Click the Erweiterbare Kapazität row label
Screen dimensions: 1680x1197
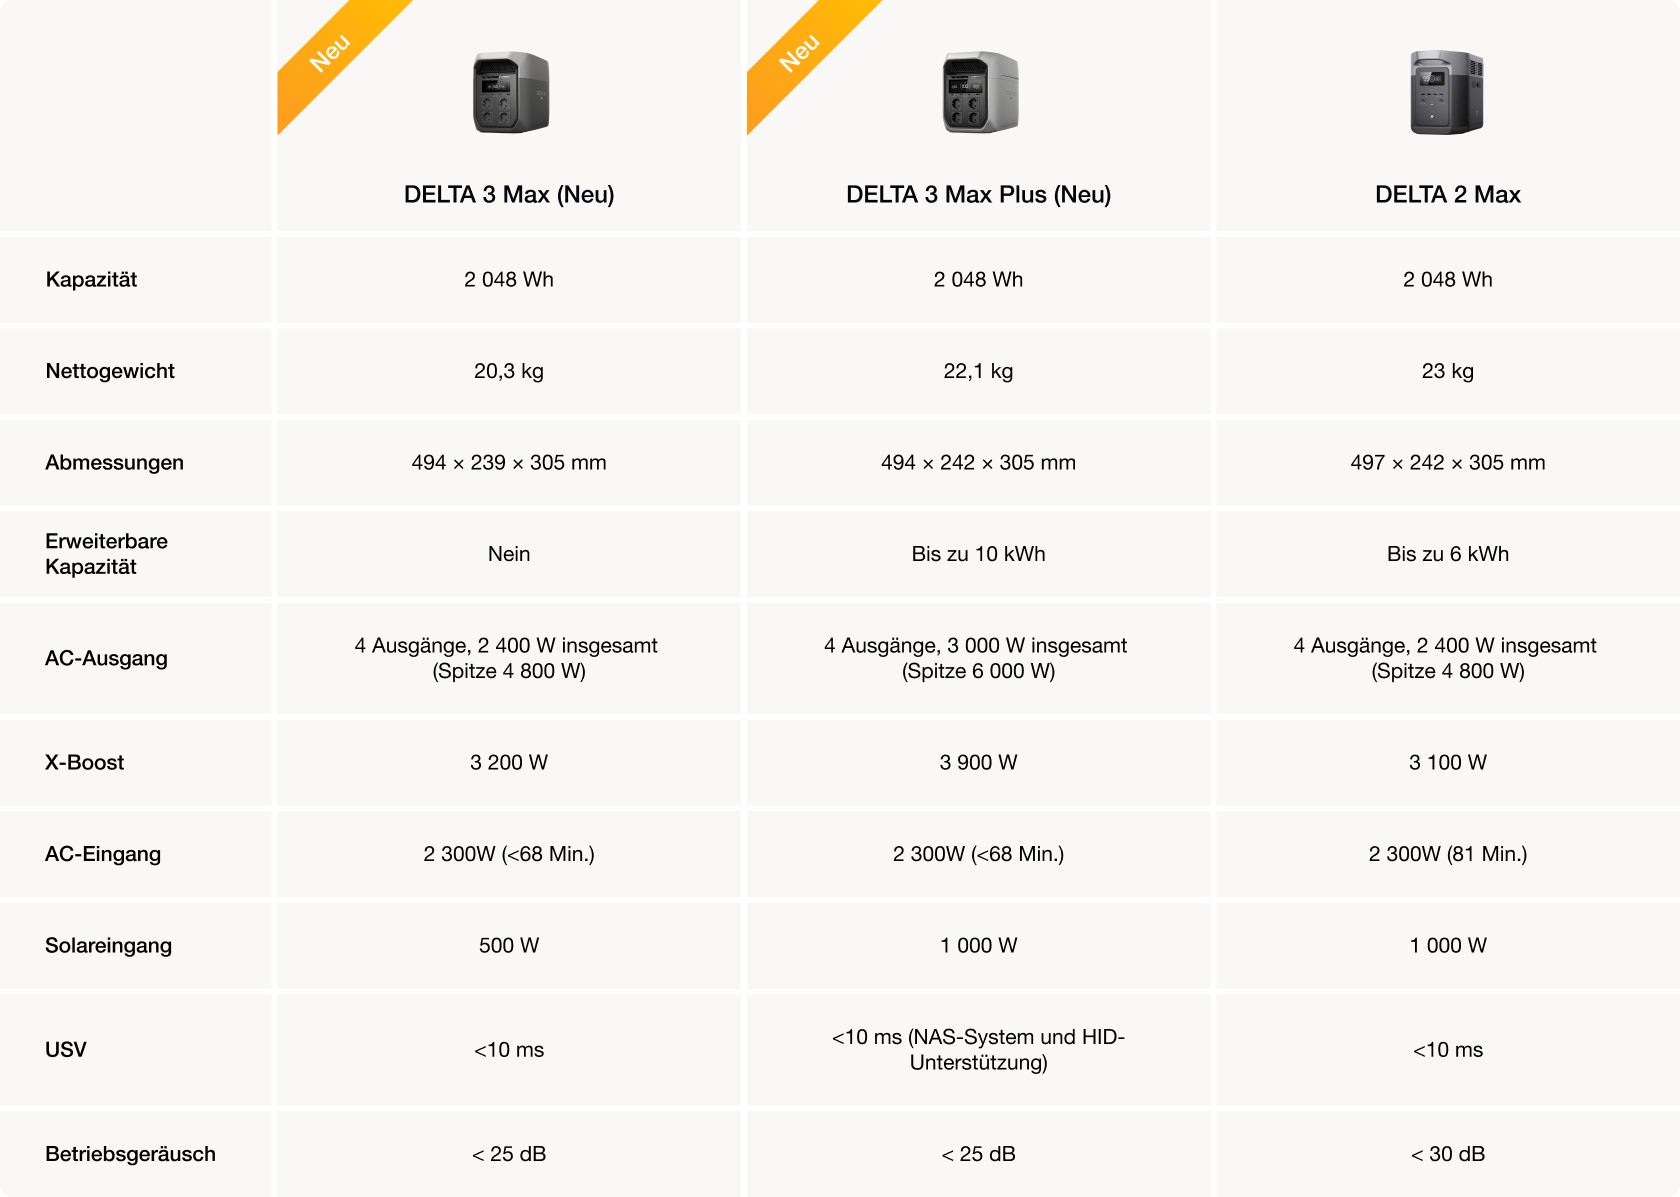tap(106, 554)
